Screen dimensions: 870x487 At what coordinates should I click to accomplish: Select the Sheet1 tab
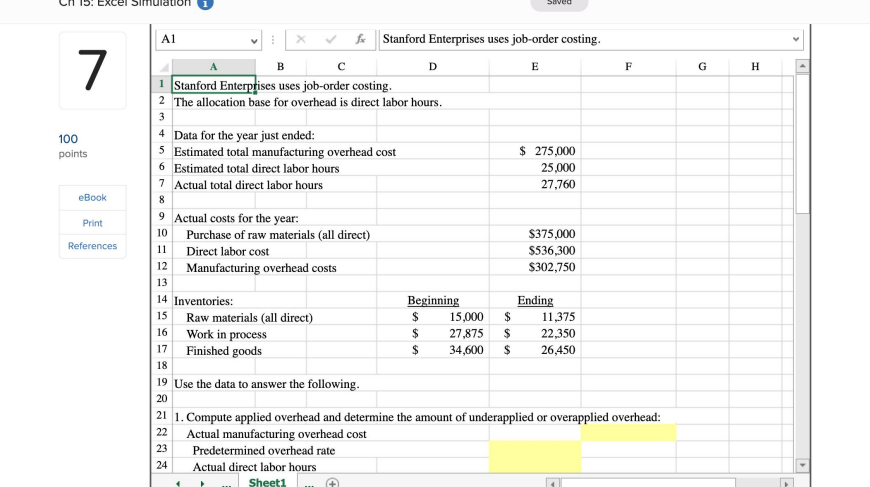coord(267,482)
